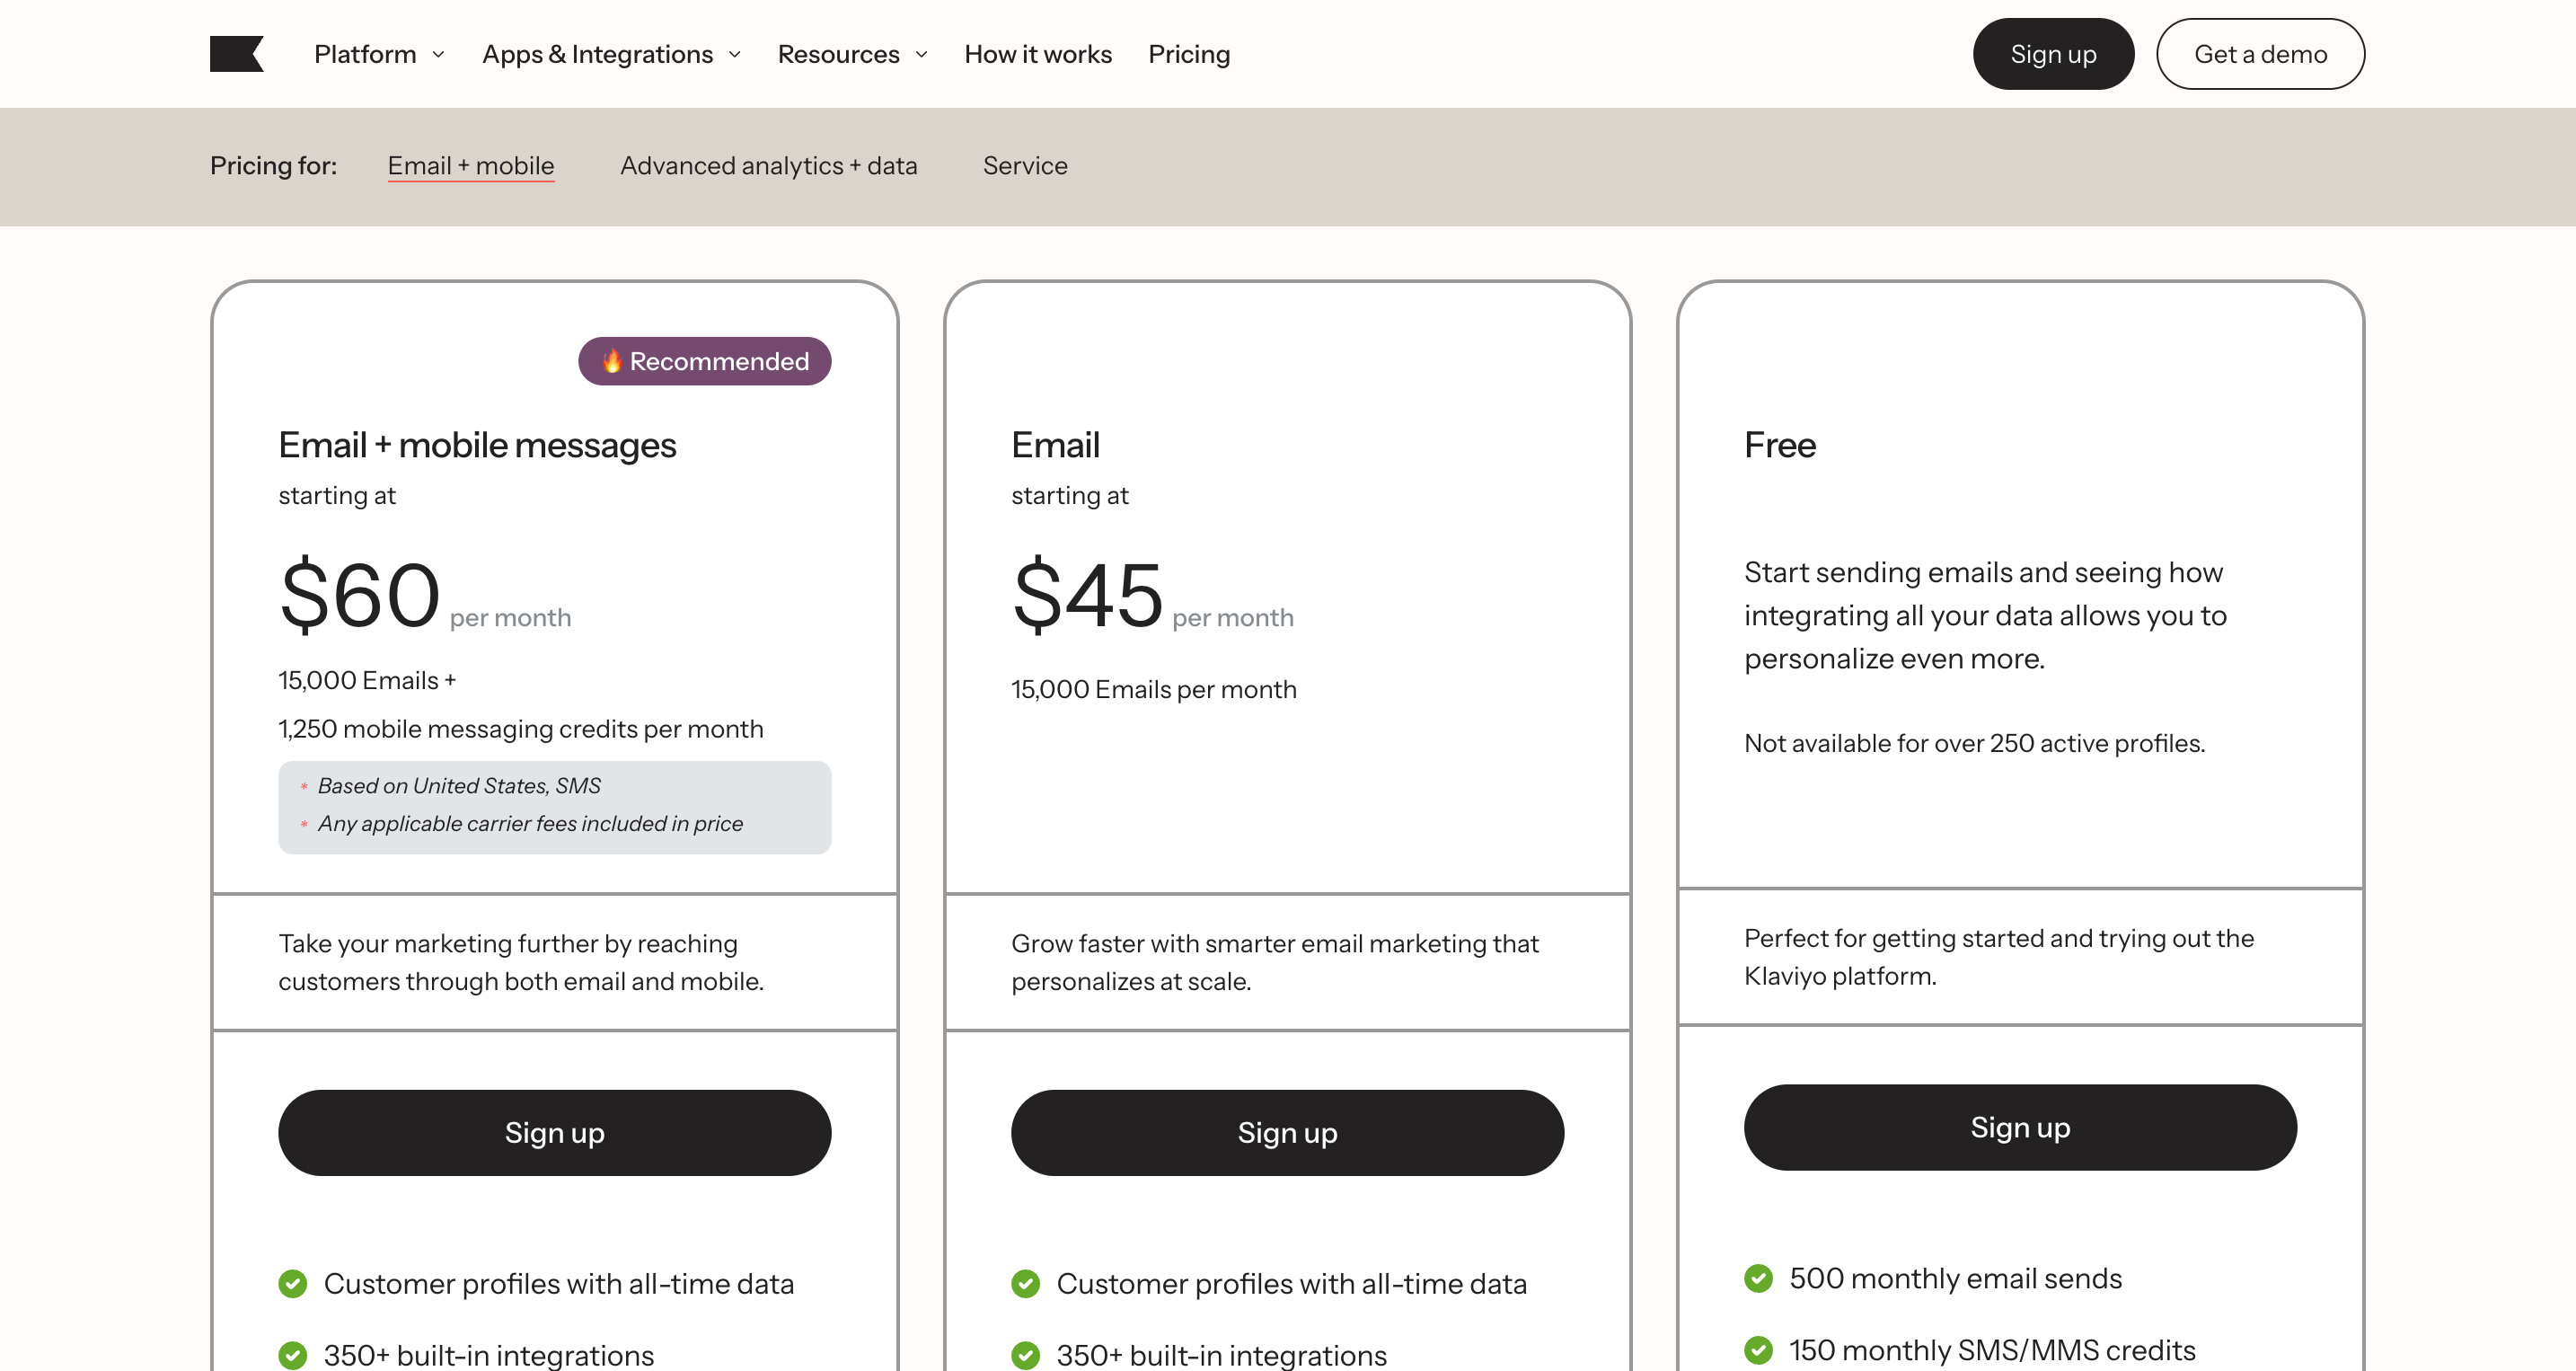
Task: Click green checkmark beside 150 monthly SMS/MMS credits
Action: pos(1758,1350)
